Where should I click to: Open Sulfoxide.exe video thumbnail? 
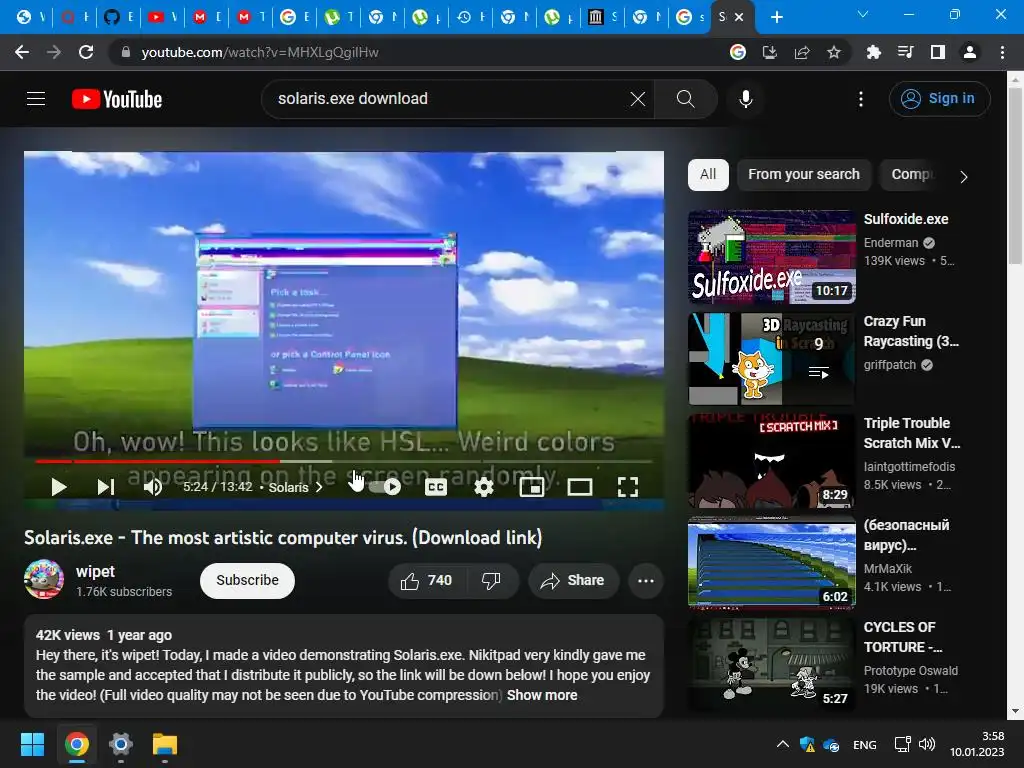[x=772, y=257]
